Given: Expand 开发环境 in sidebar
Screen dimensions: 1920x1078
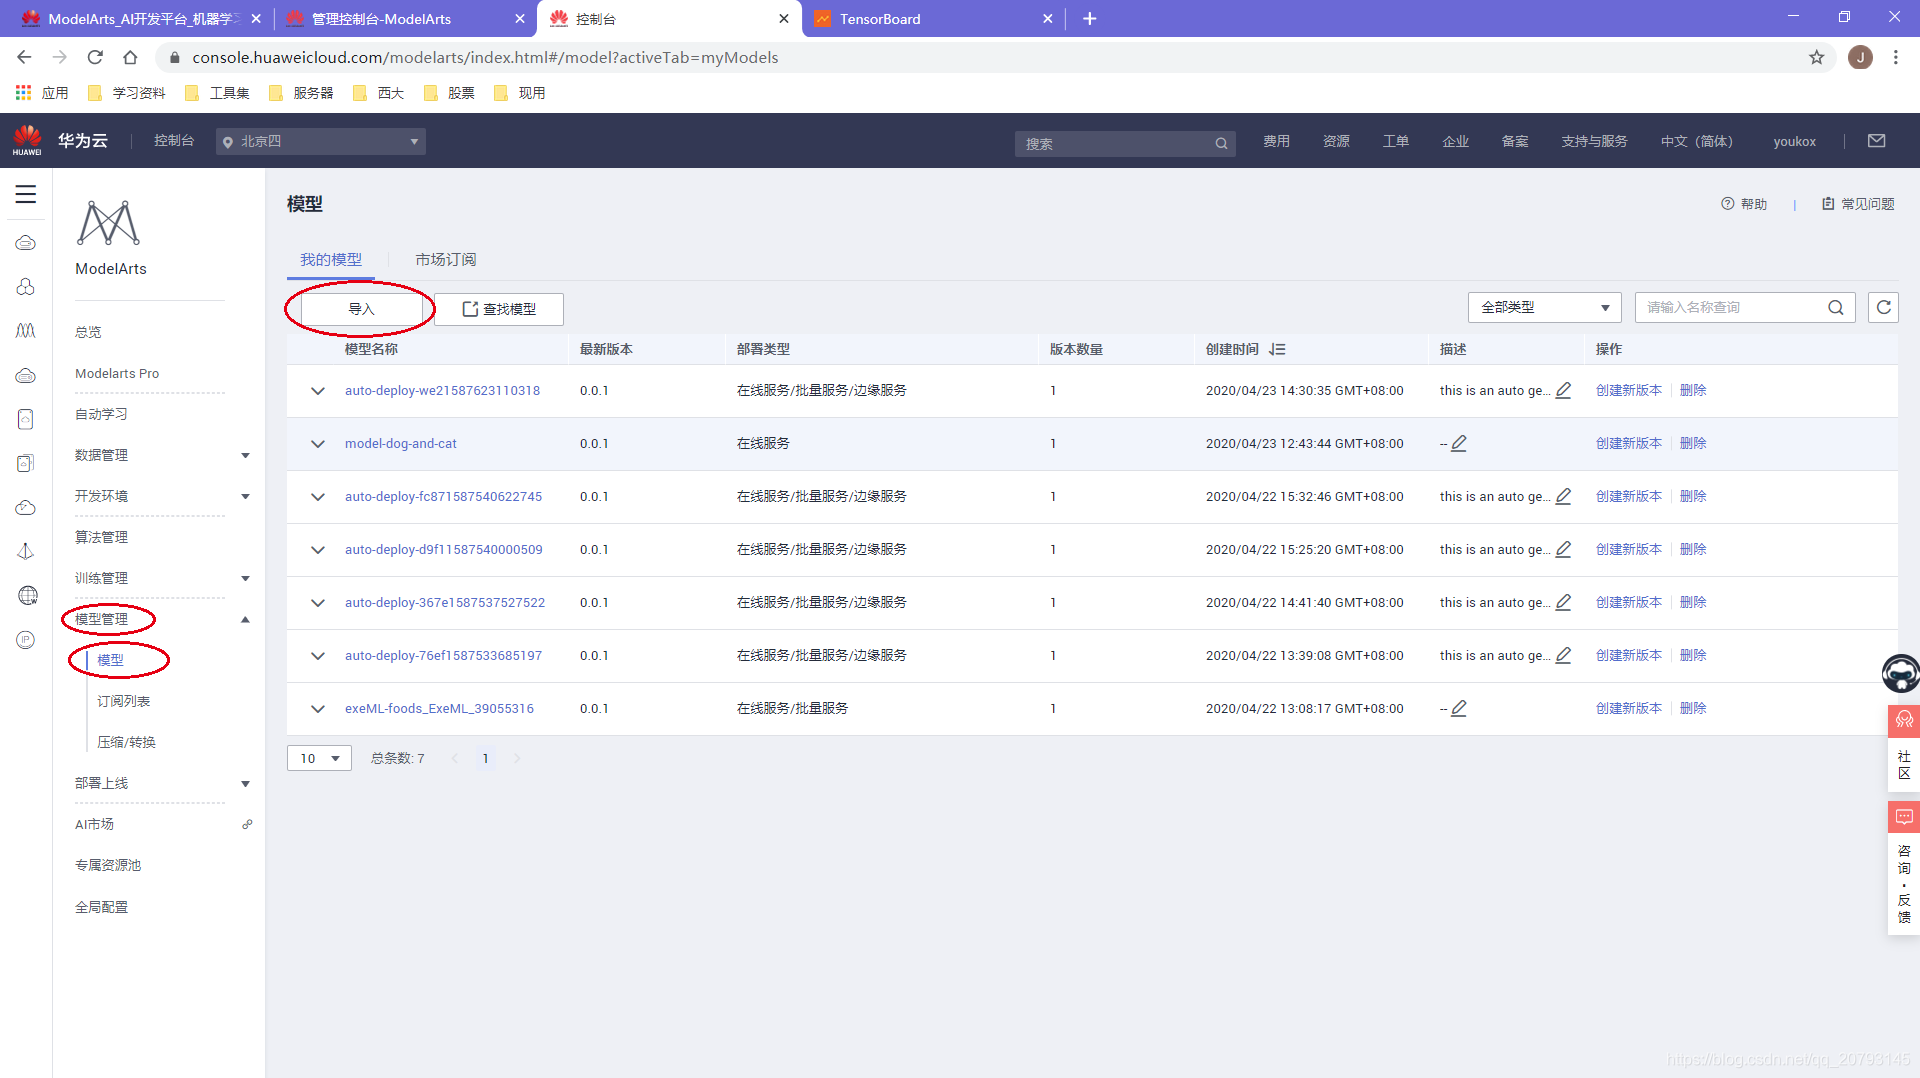Looking at the screenshot, I should tap(245, 497).
